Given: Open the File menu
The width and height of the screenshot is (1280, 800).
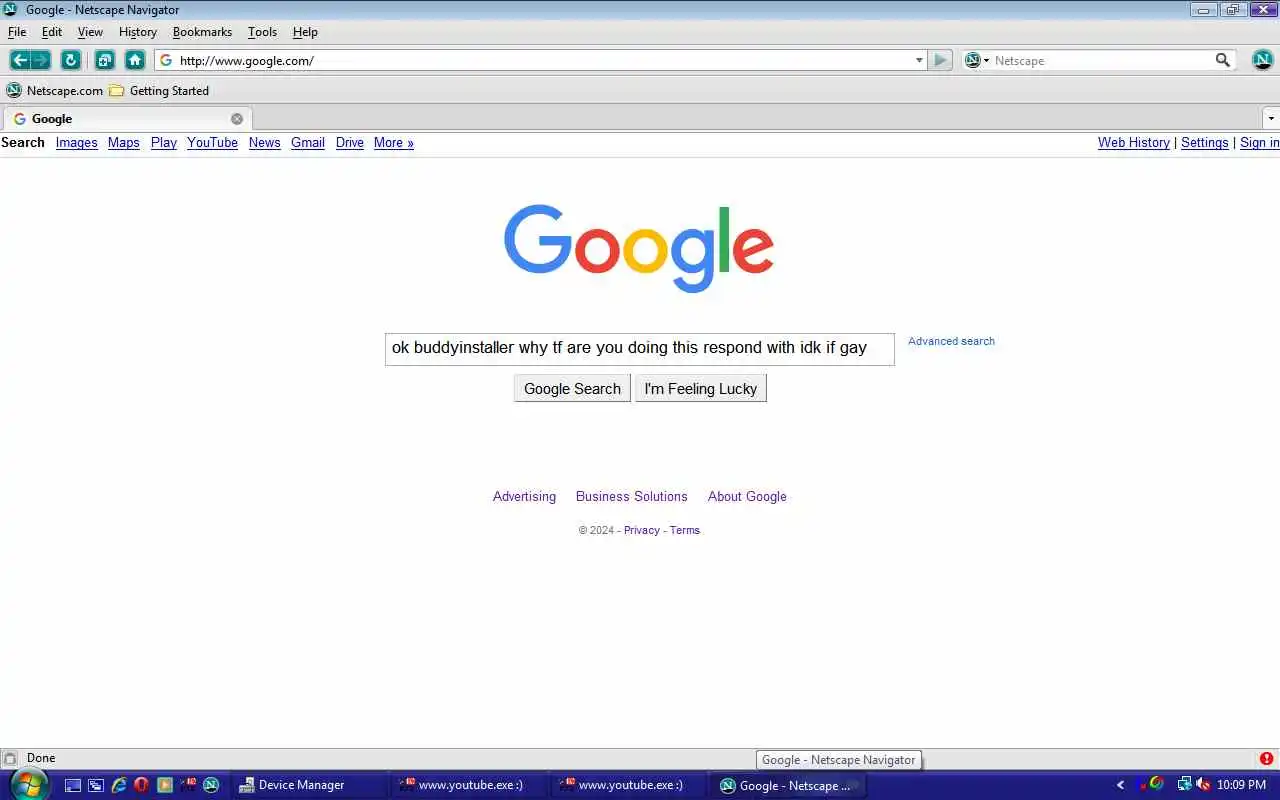Looking at the screenshot, I should click(x=17, y=32).
